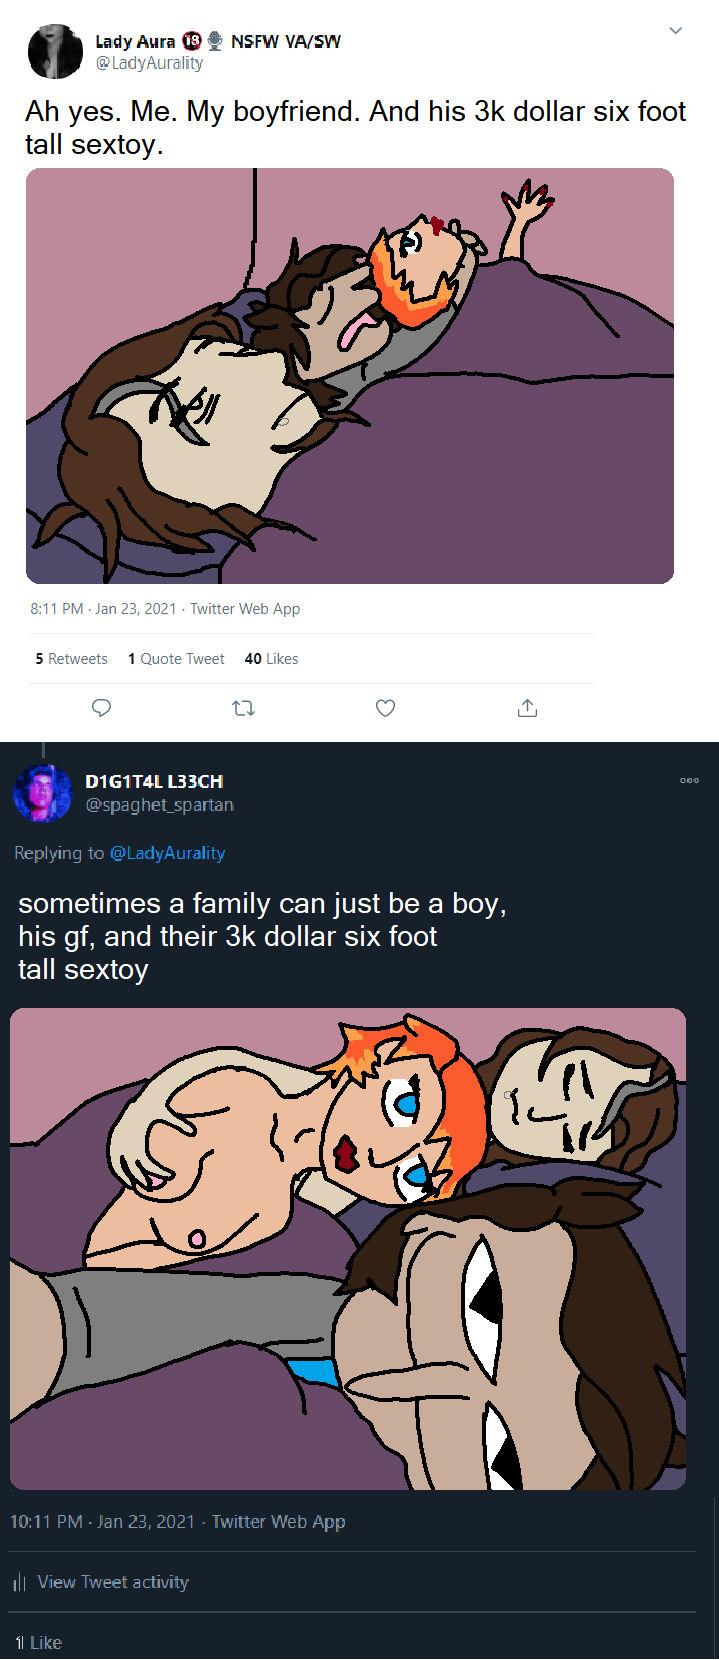This screenshot has height=1660, width=719.
Task: Click the share upload icon
Action: [x=527, y=708]
